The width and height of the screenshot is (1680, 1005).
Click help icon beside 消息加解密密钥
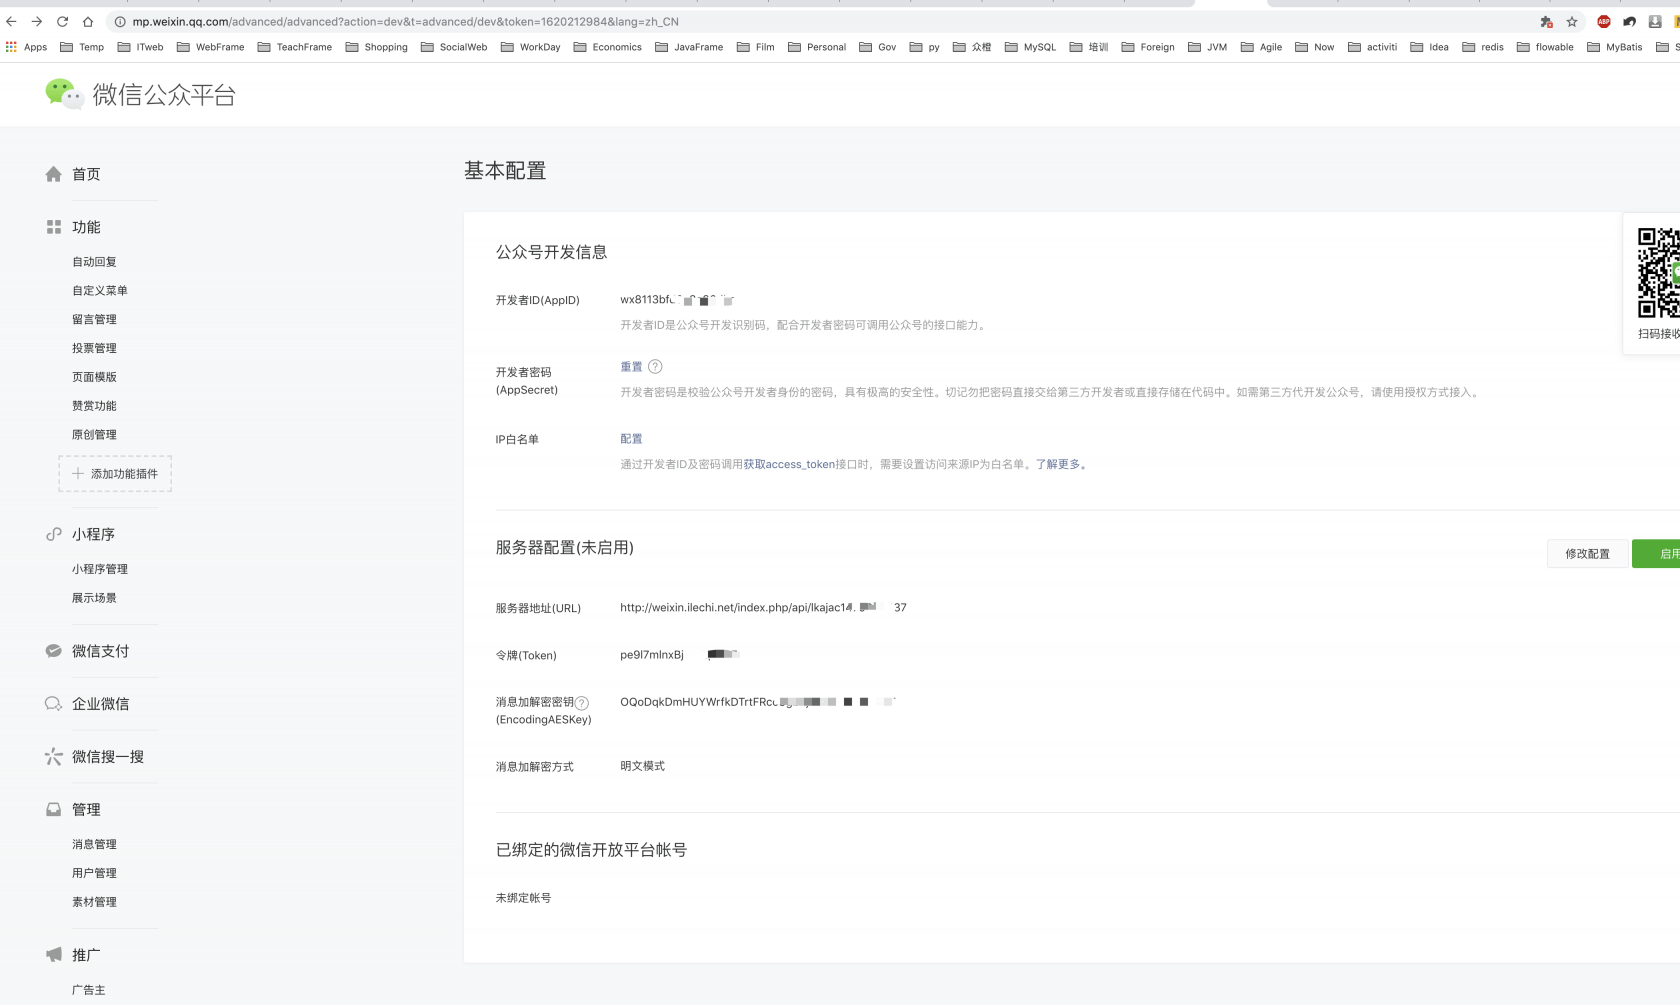click(582, 703)
